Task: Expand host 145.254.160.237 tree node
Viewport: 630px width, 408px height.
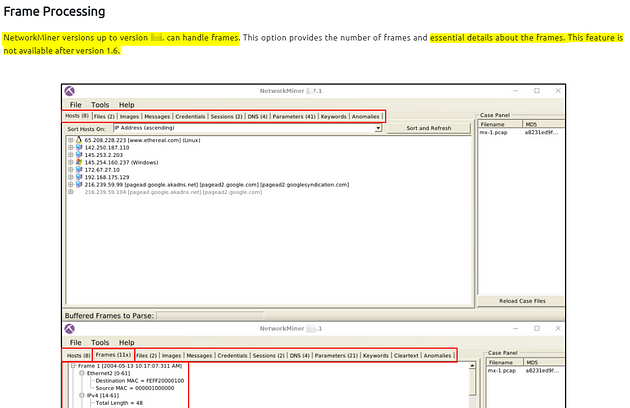Action: point(71,162)
